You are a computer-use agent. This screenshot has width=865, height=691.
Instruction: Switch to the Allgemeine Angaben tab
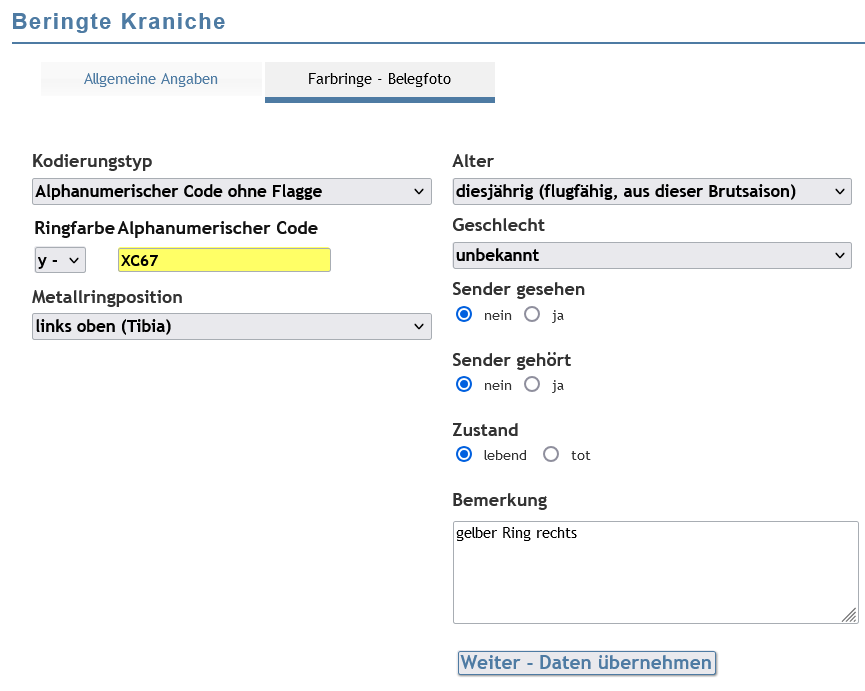point(151,79)
